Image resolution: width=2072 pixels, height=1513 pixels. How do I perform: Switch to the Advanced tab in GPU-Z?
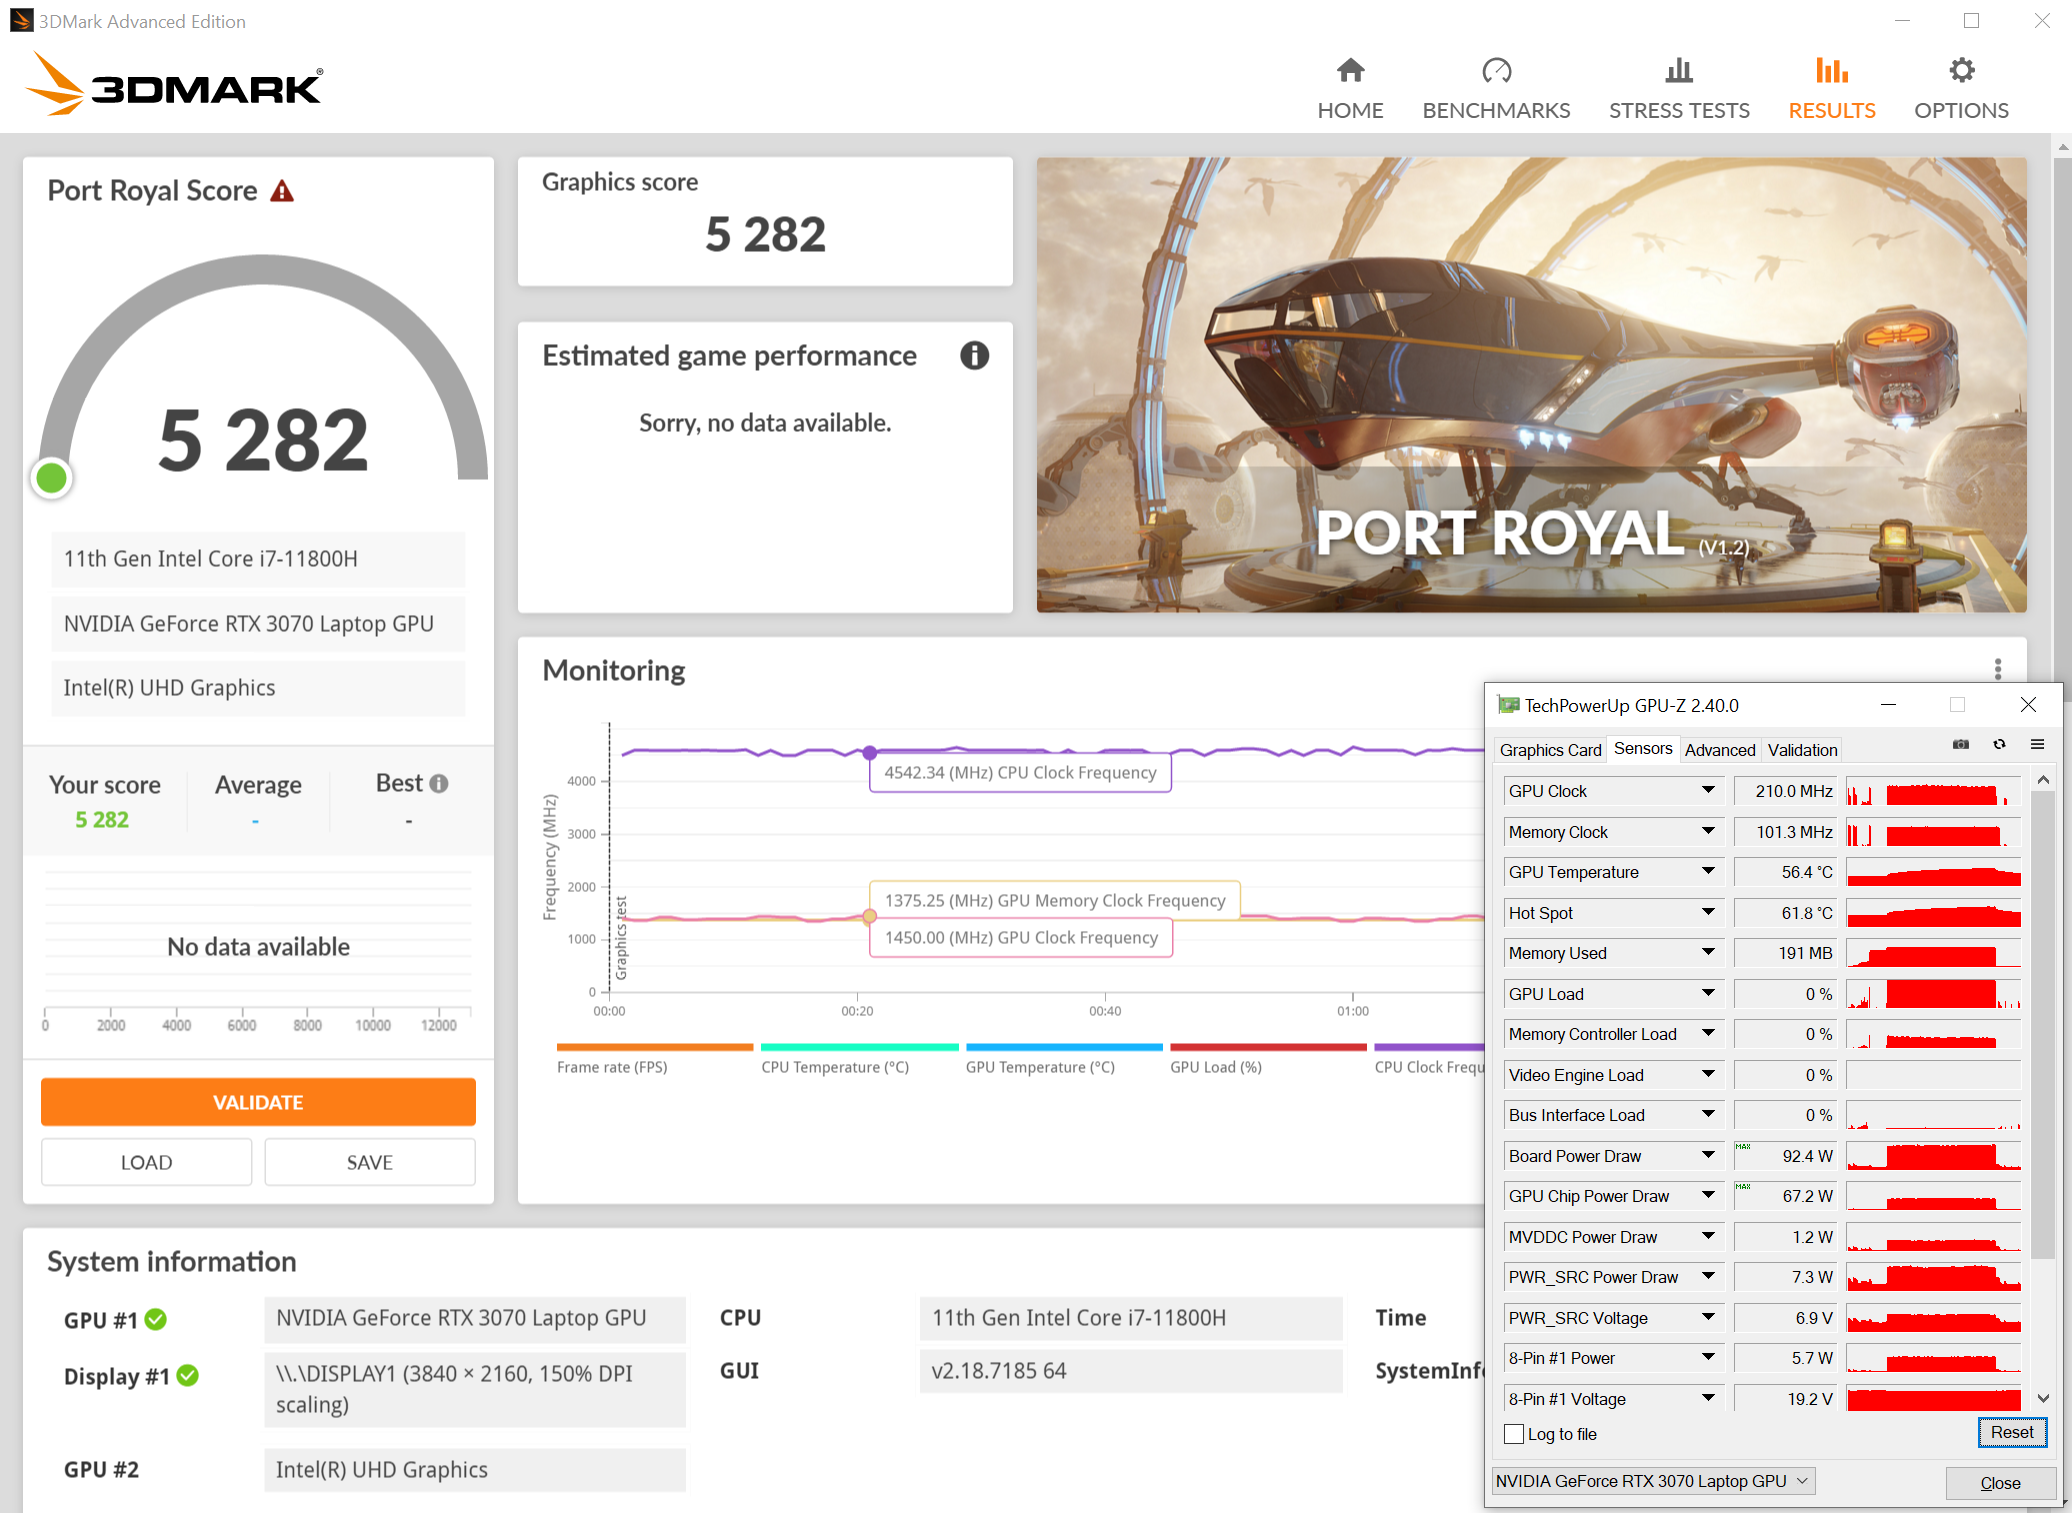pyautogui.click(x=1719, y=750)
